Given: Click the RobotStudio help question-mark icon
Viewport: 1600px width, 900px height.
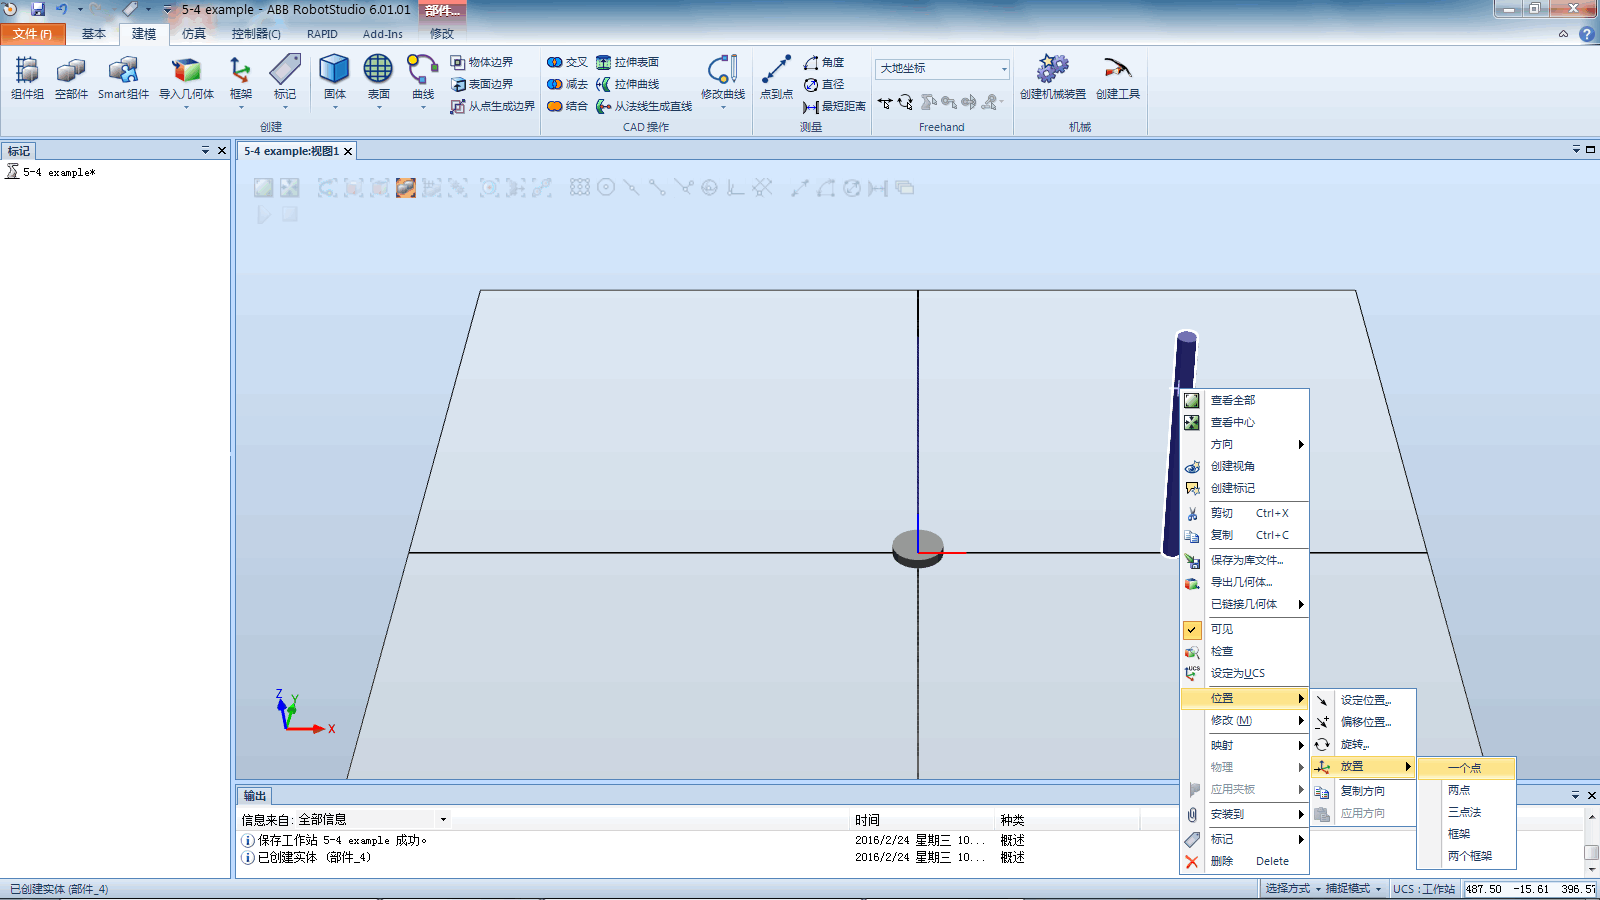Looking at the screenshot, I should coord(1587,34).
